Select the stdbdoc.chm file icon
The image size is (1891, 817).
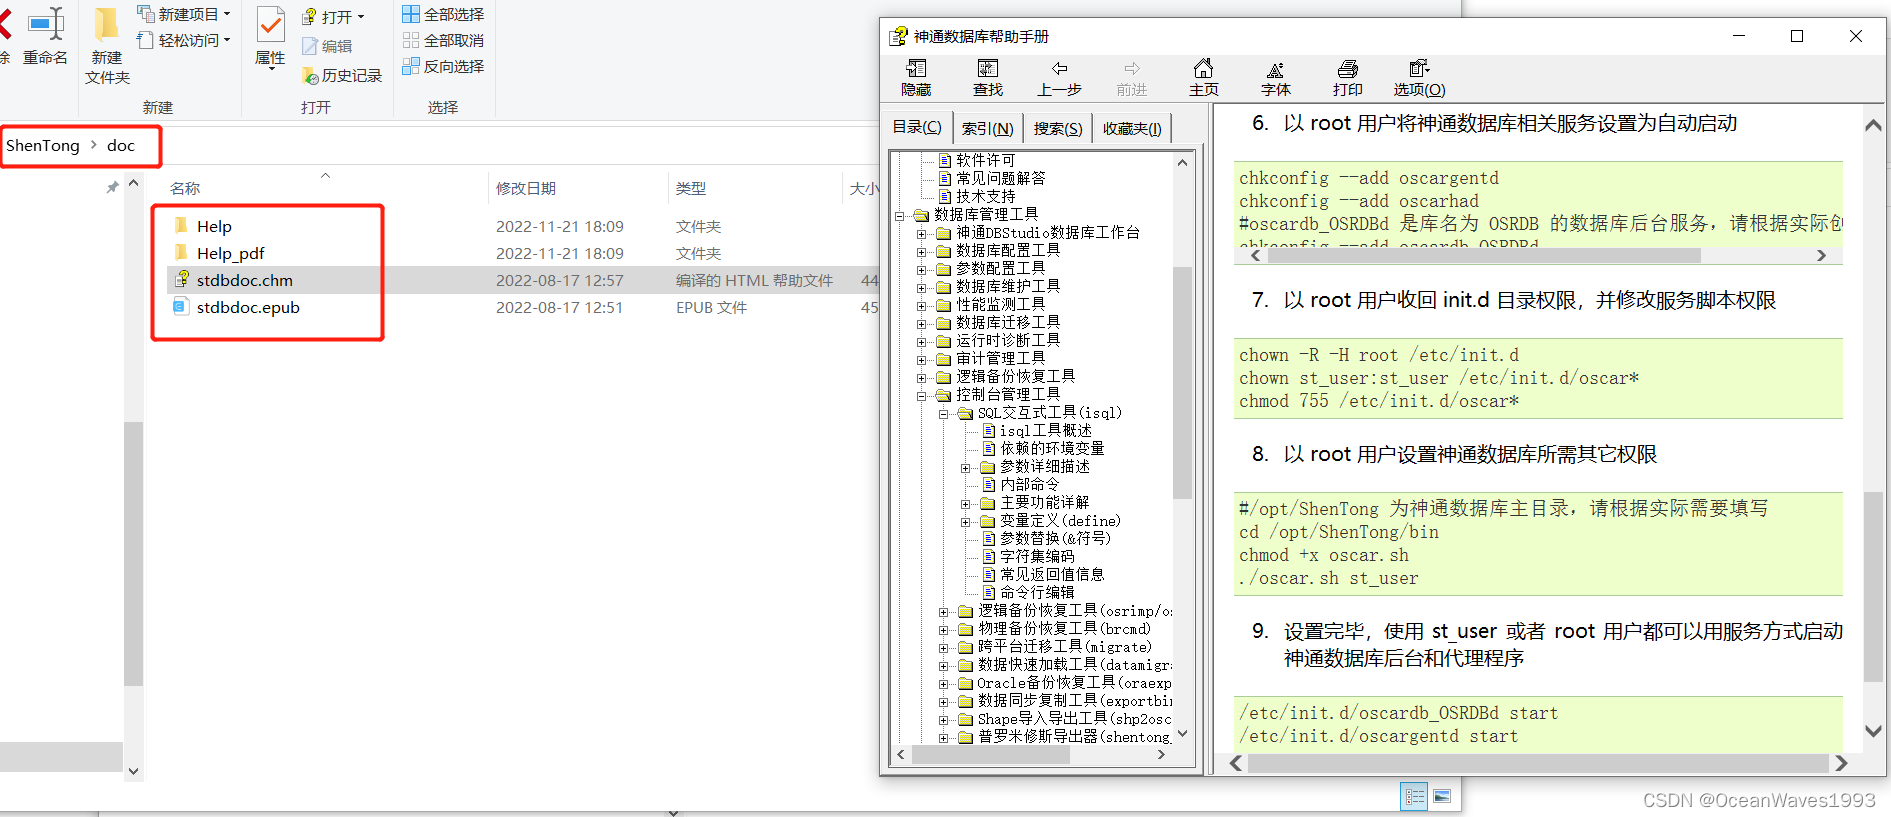click(x=182, y=279)
